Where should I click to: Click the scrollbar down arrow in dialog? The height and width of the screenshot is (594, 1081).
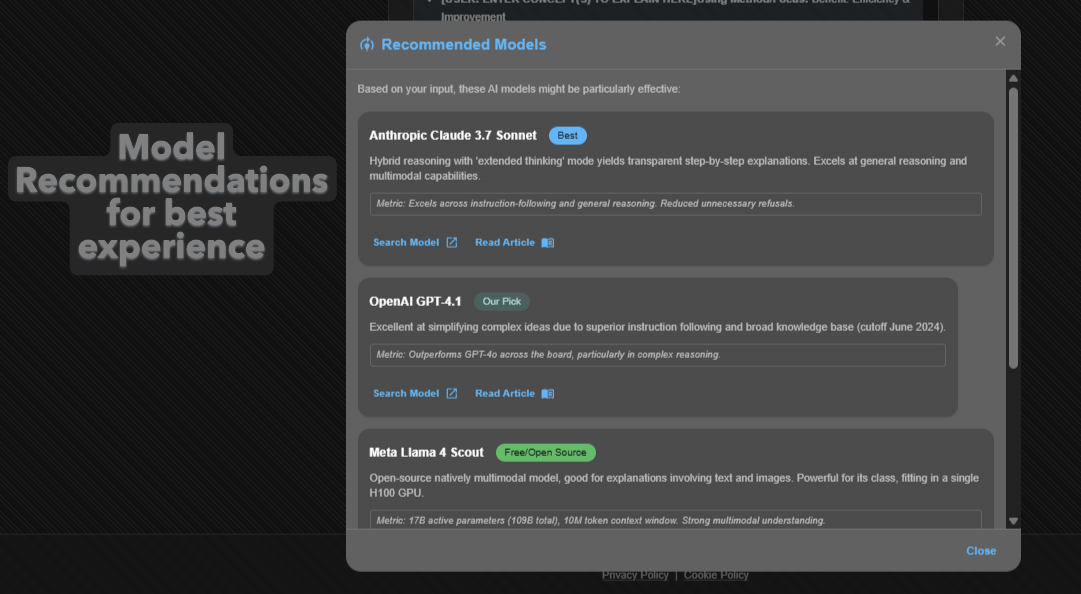[x=1013, y=521]
